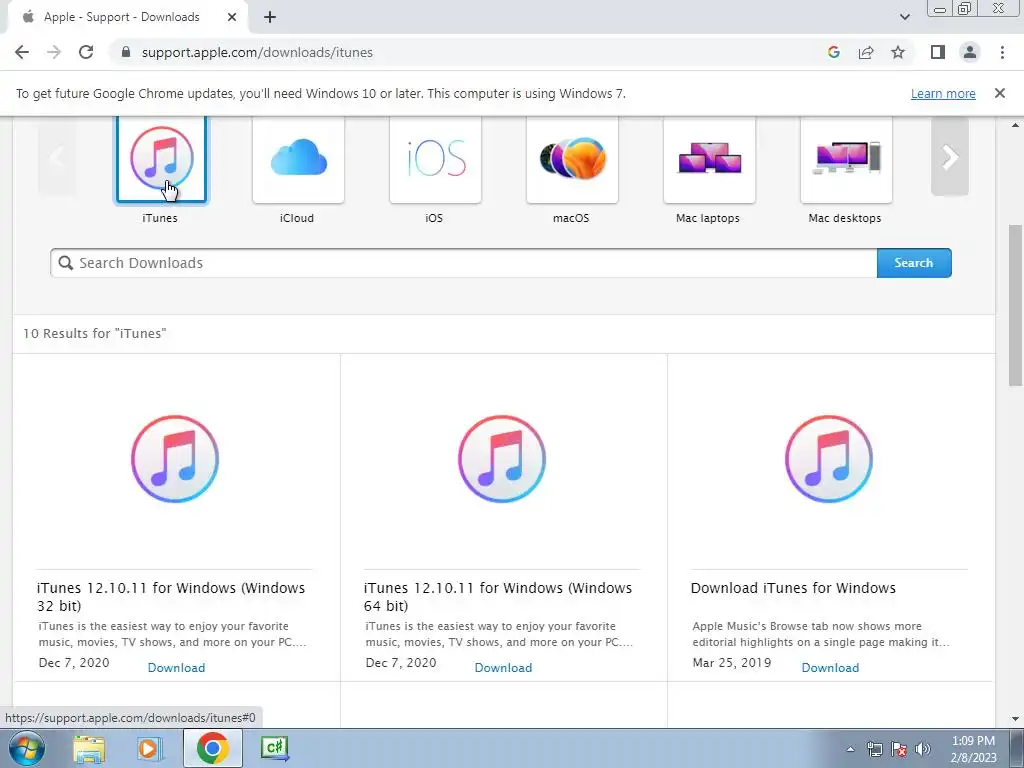Click the iTunes 64 bit card image
This screenshot has height=768, width=1024.
(x=502, y=459)
